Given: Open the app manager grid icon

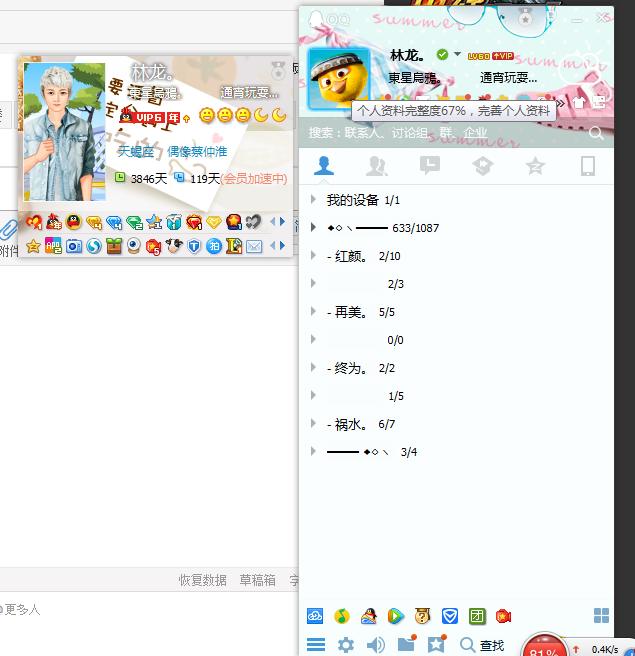Looking at the screenshot, I should point(601,615).
